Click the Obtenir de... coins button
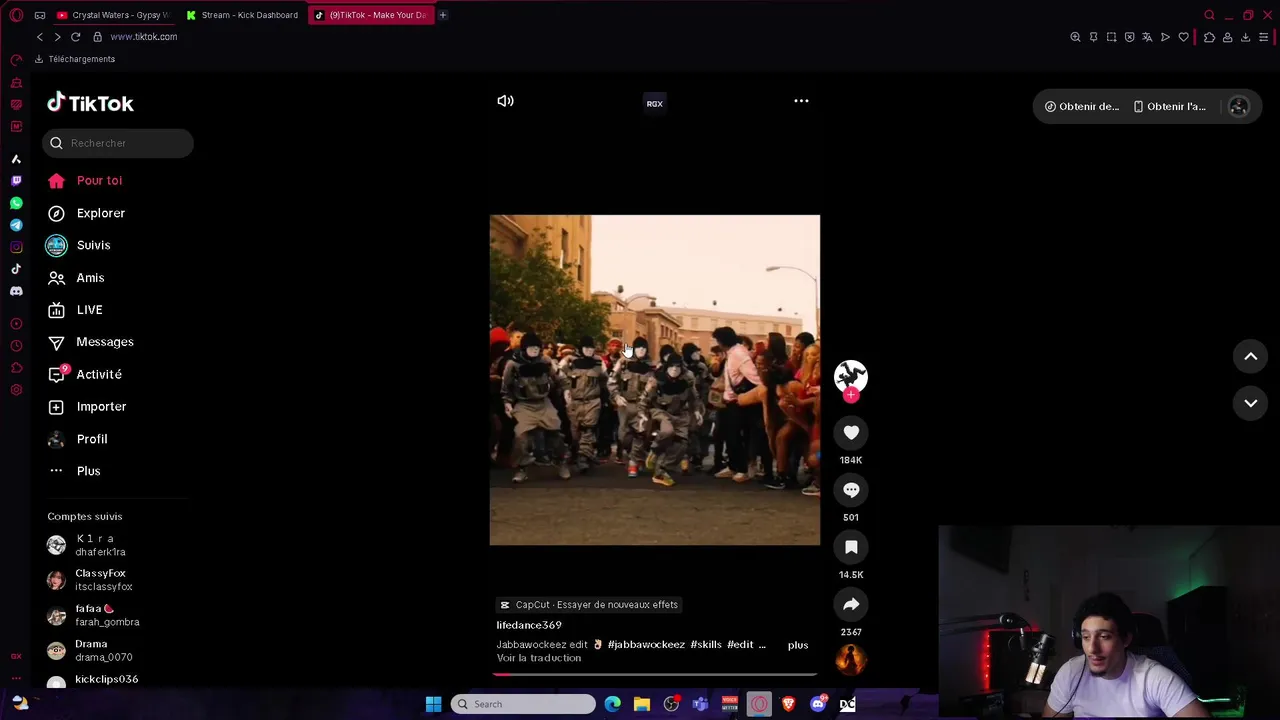The height and width of the screenshot is (720, 1280). coord(1082,106)
